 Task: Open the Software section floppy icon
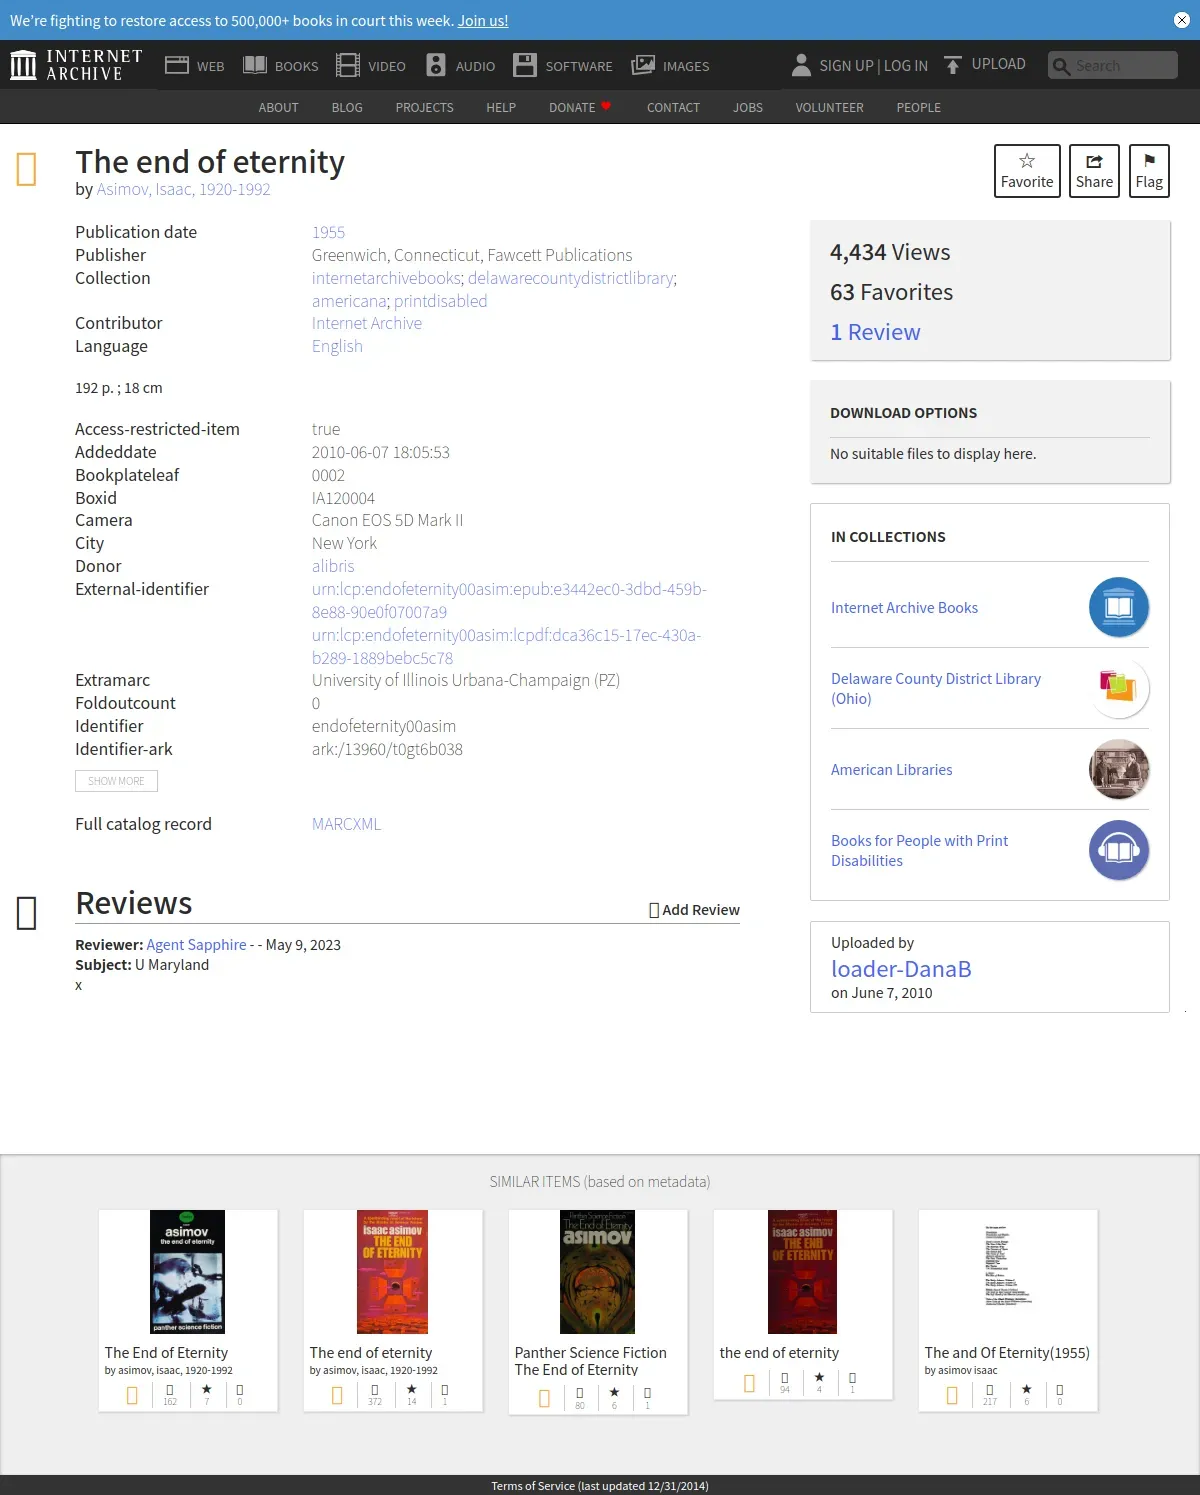[x=525, y=65]
